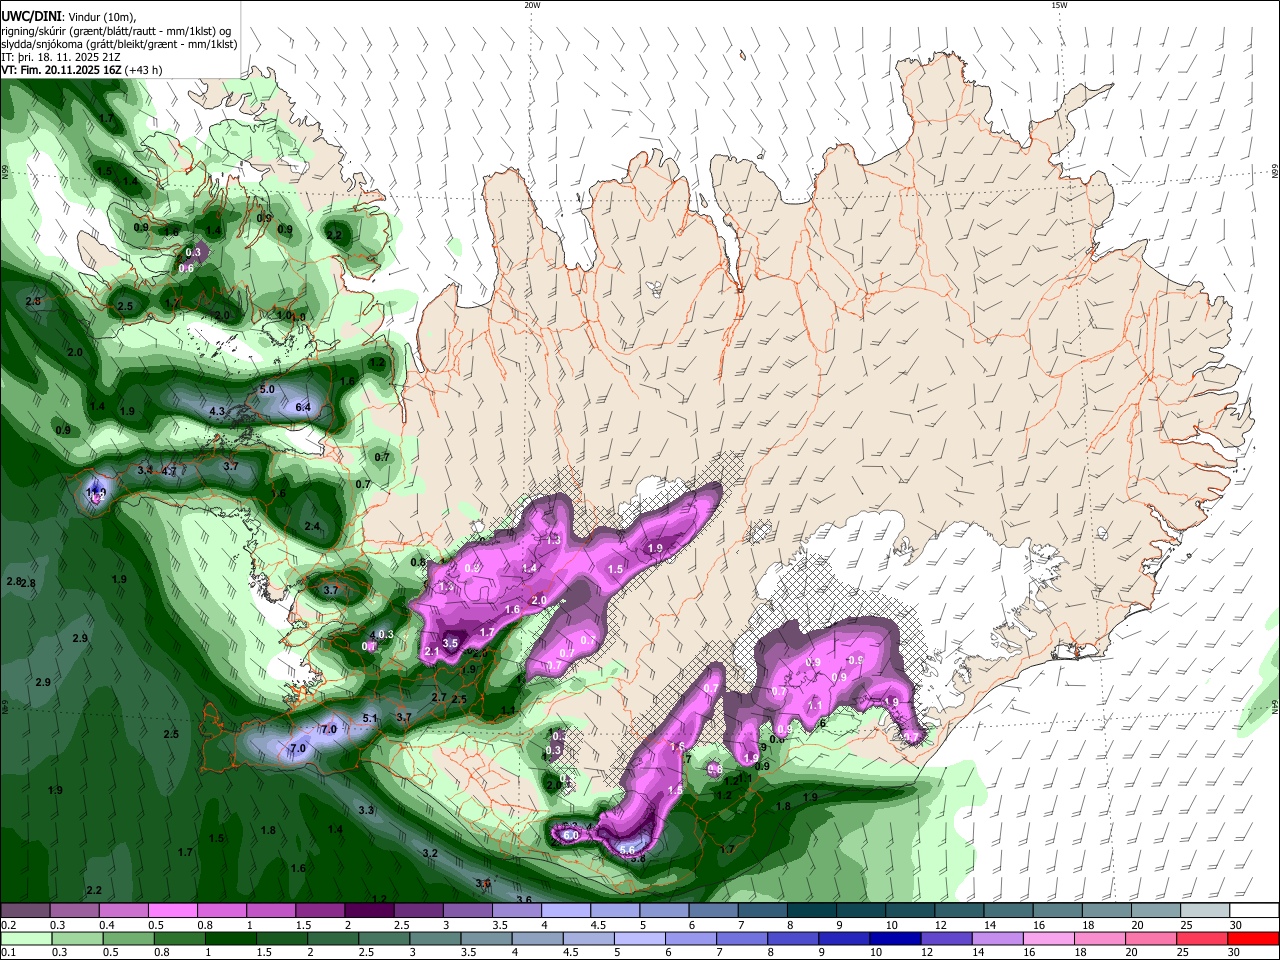Click the 3.3 value over the southern sea
The width and height of the screenshot is (1280, 960).
366,810
